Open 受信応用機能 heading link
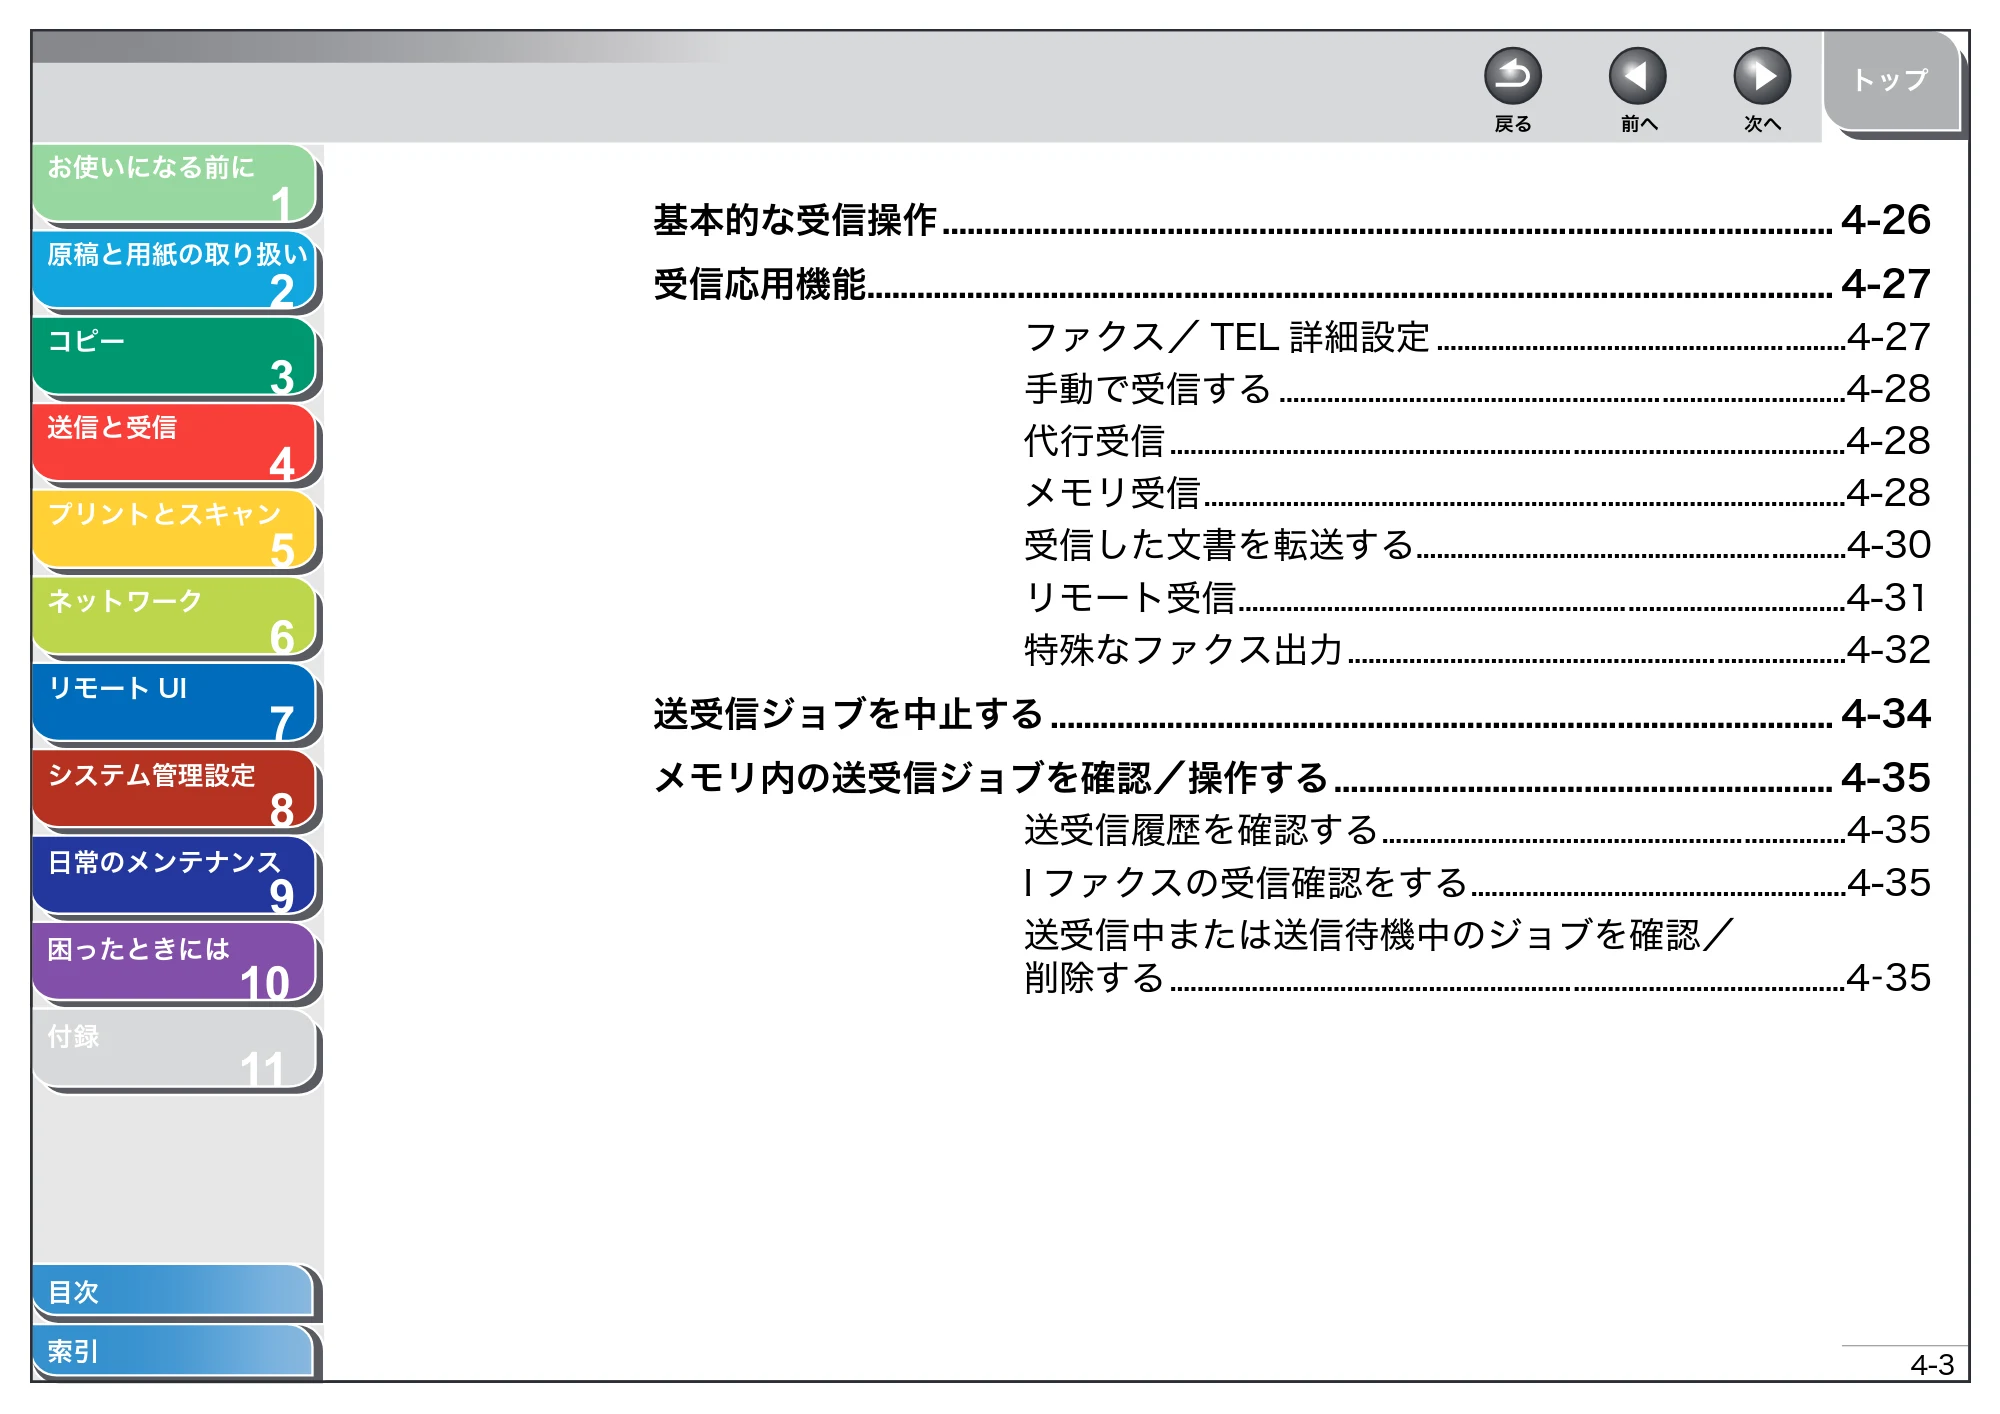 click(1291, 284)
